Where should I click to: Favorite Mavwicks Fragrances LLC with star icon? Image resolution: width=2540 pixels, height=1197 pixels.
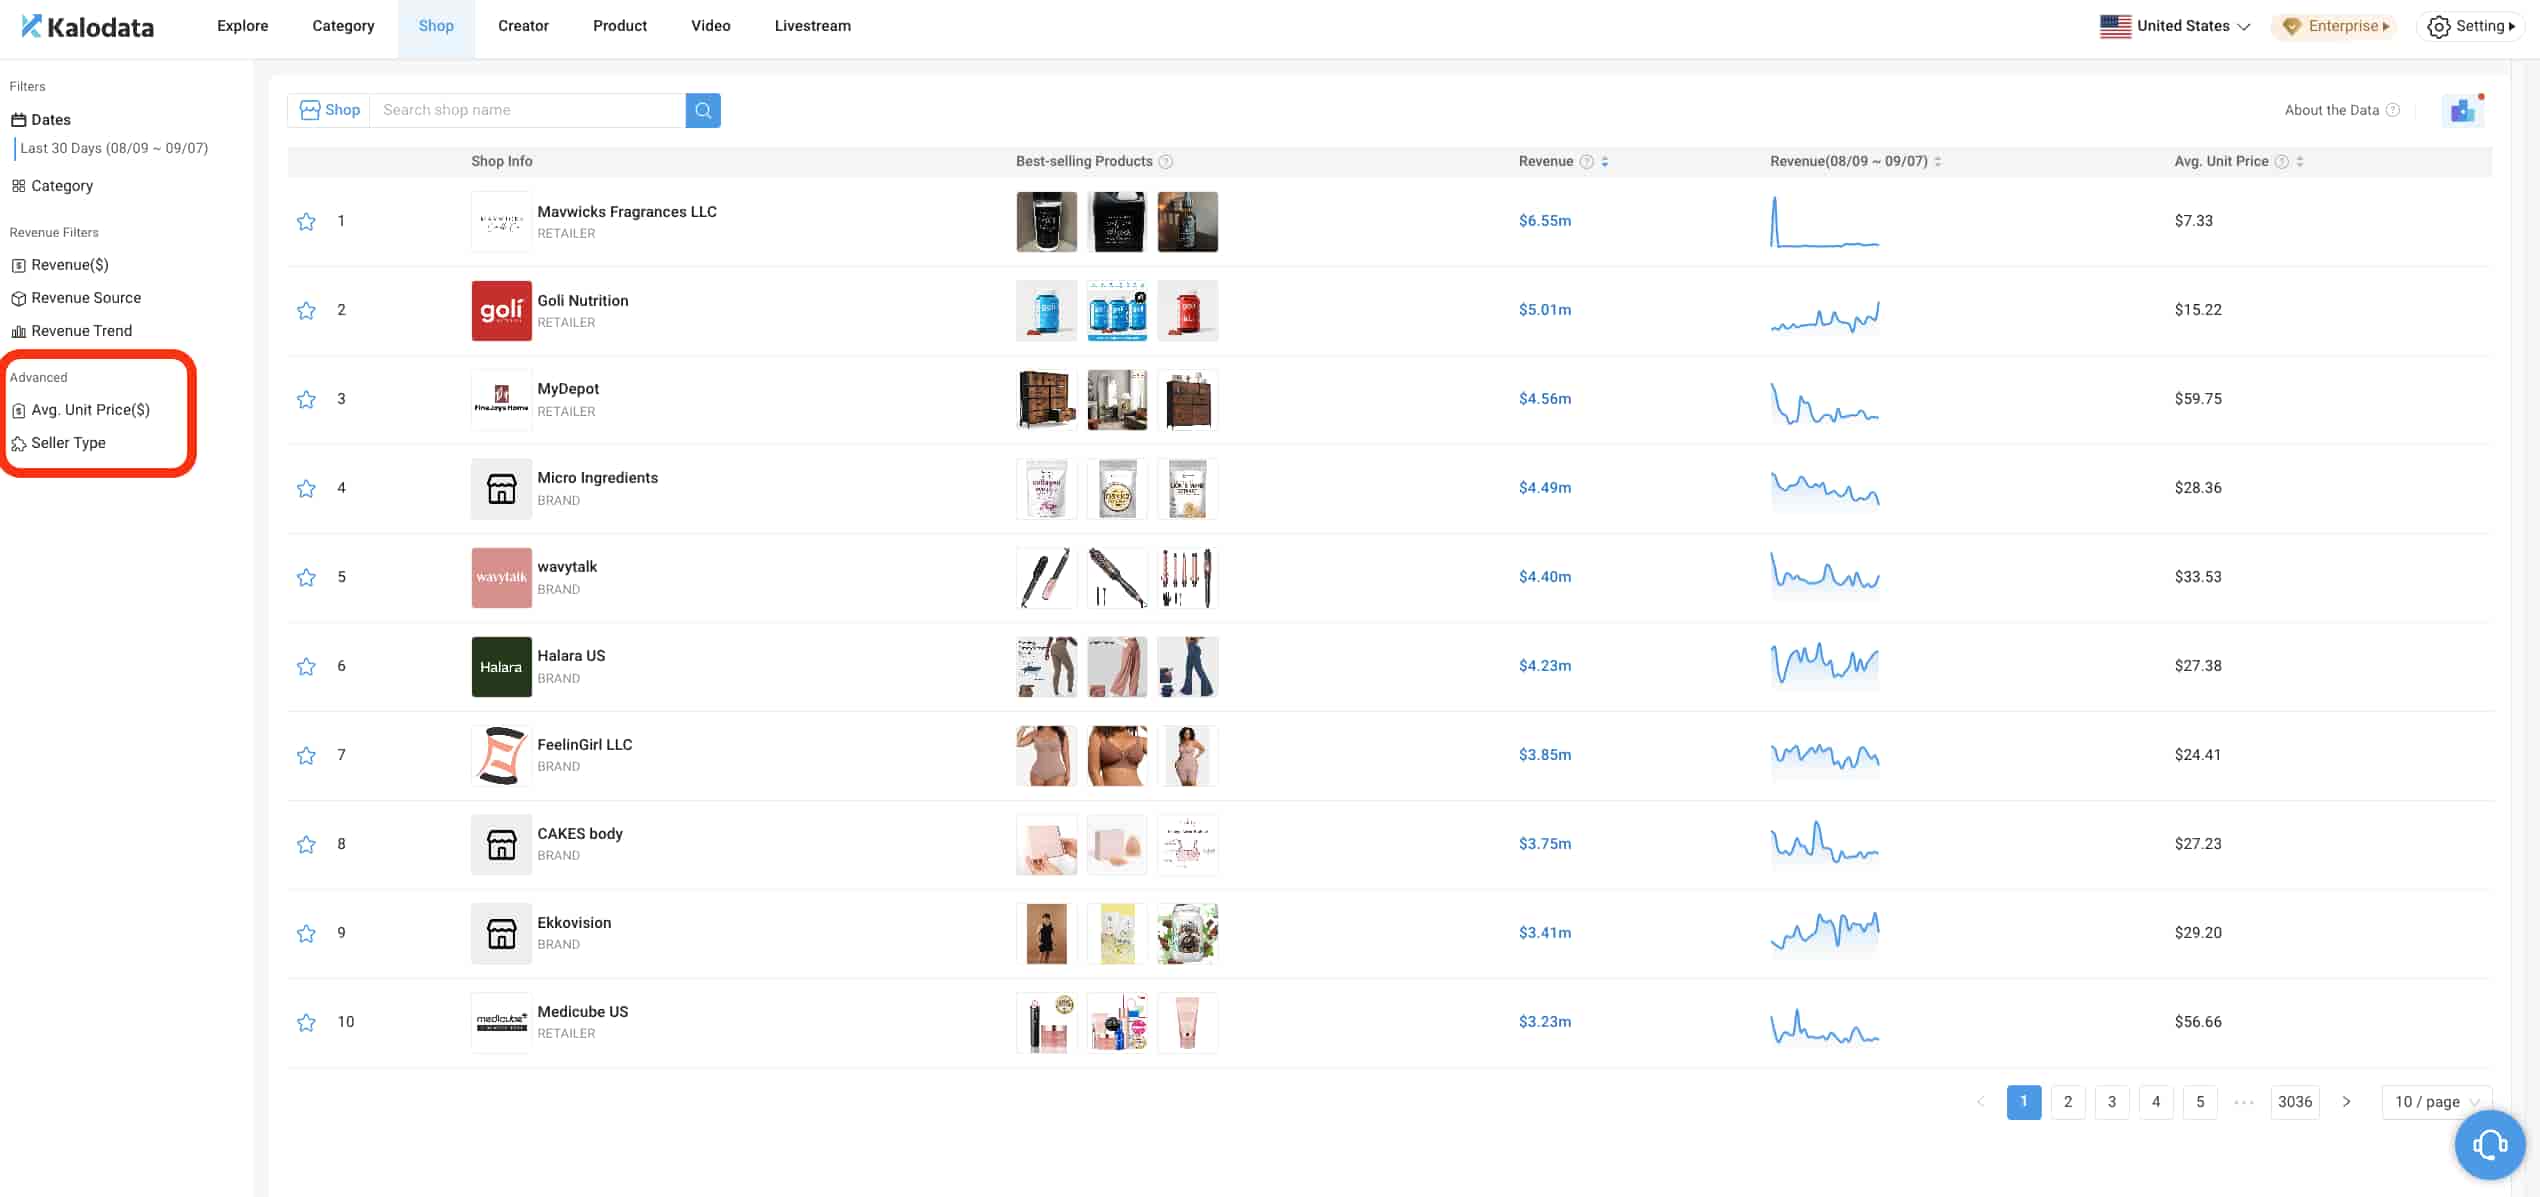click(x=306, y=221)
